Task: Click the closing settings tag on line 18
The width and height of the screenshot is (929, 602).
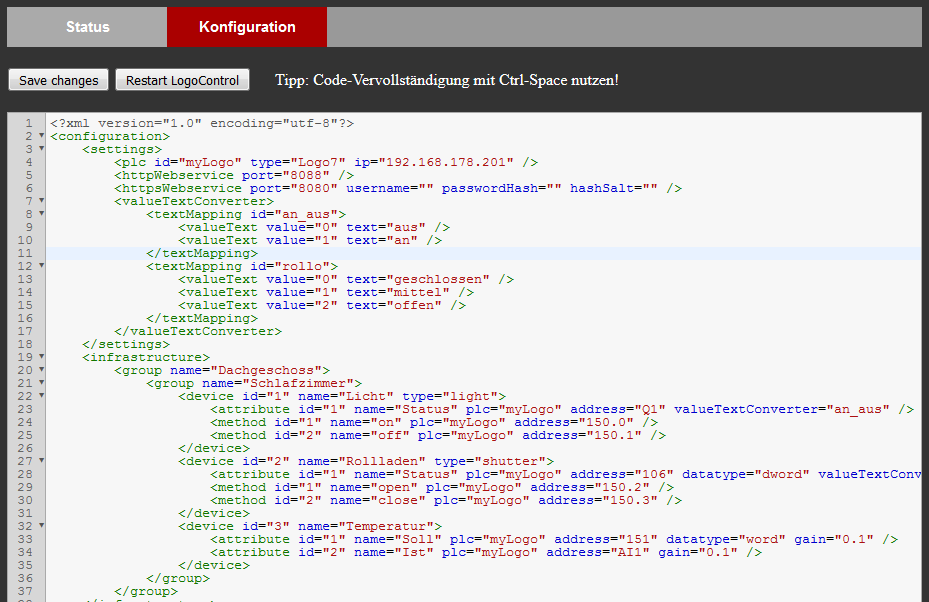Action: point(126,344)
